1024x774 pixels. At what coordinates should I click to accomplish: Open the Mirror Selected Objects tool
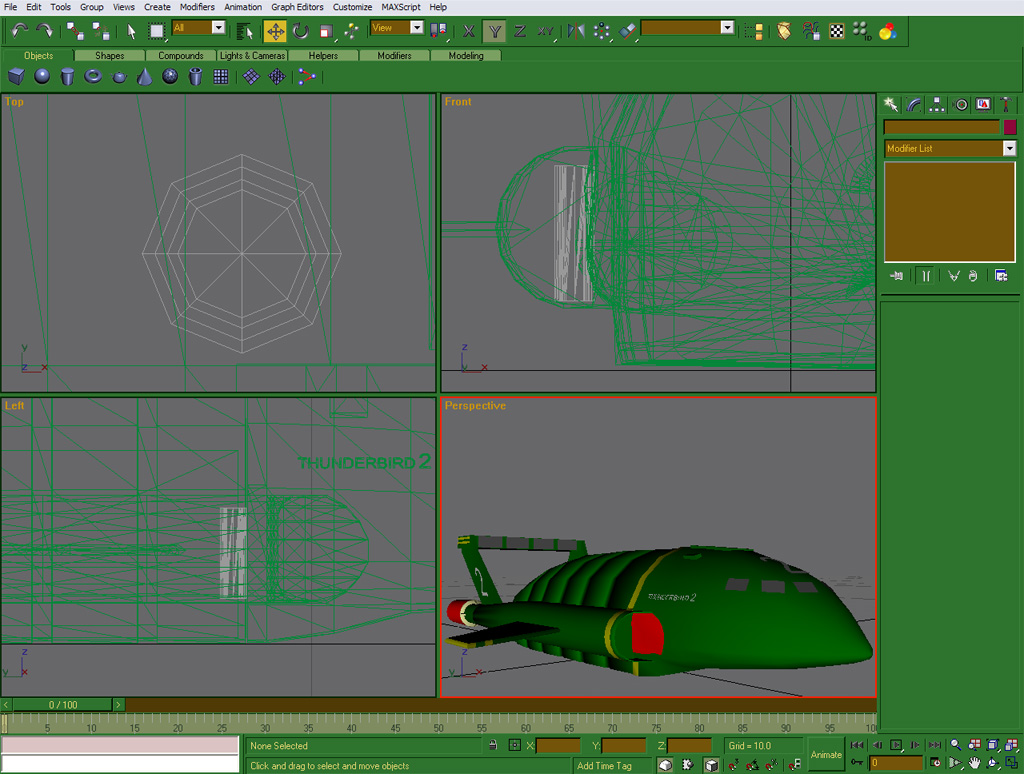(576, 31)
